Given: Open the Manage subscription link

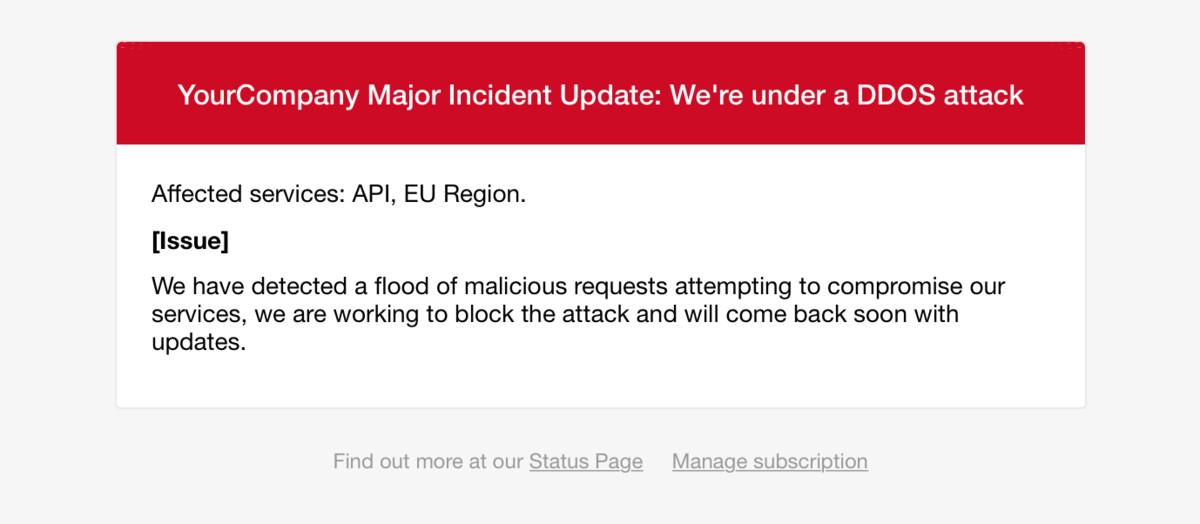Looking at the screenshot, I should pos(770,461).
